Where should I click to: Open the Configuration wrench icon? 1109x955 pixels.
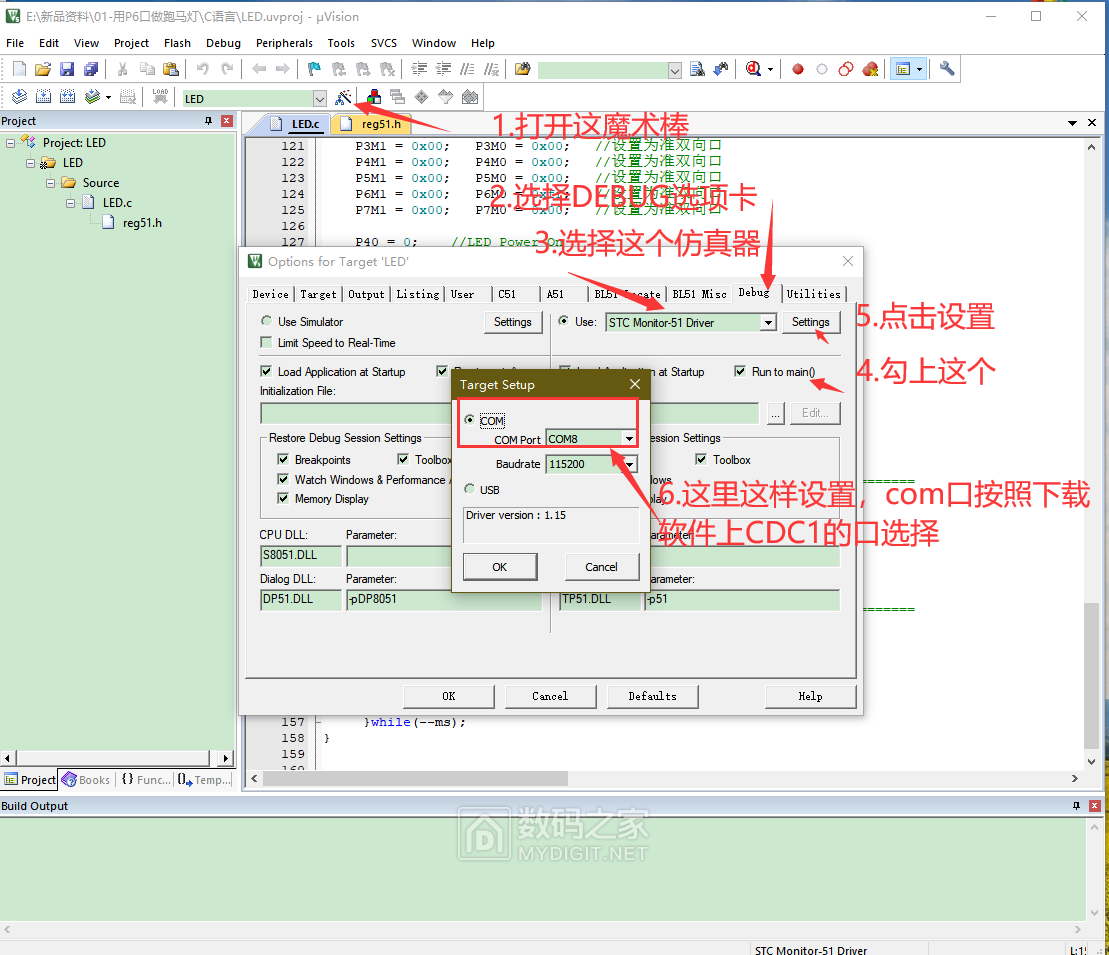pyautogui.click(x=946, y=67)
